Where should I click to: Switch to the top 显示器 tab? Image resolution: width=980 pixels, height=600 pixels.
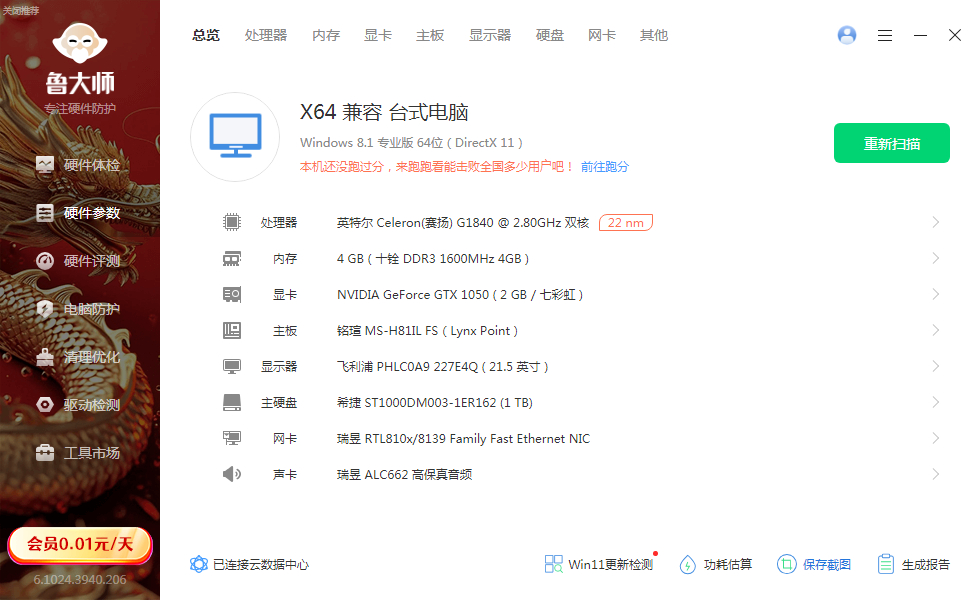click(x=490, y=36)
